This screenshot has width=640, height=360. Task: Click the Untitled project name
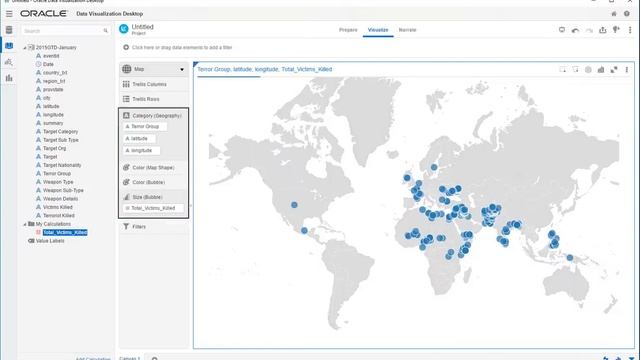point(142,27)
